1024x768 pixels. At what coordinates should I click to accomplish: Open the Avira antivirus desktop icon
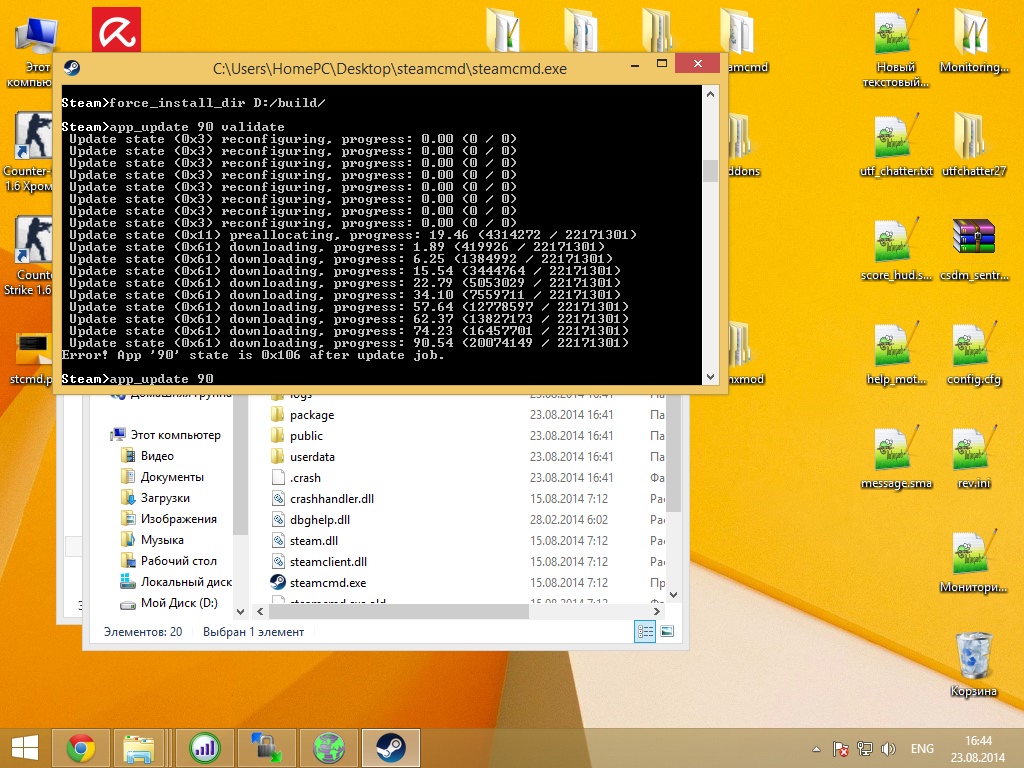coord(116,29)
